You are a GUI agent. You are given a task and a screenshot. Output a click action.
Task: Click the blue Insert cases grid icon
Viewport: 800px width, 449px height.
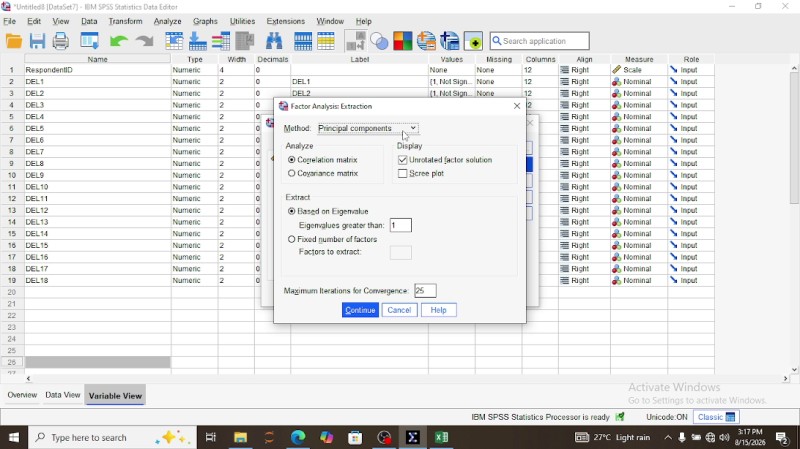coord(303,41)
